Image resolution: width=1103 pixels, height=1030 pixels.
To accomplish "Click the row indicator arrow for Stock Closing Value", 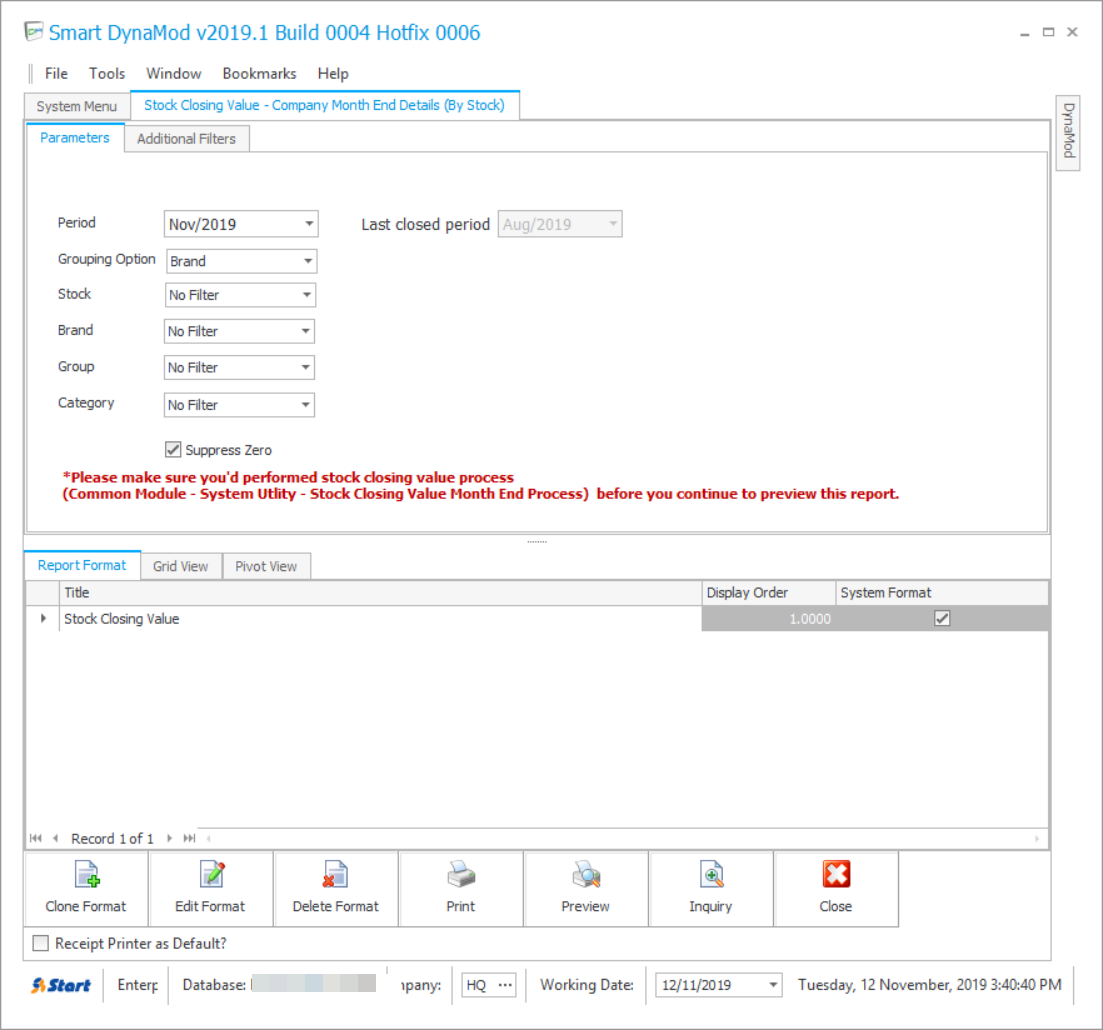I will pos(43,618).
